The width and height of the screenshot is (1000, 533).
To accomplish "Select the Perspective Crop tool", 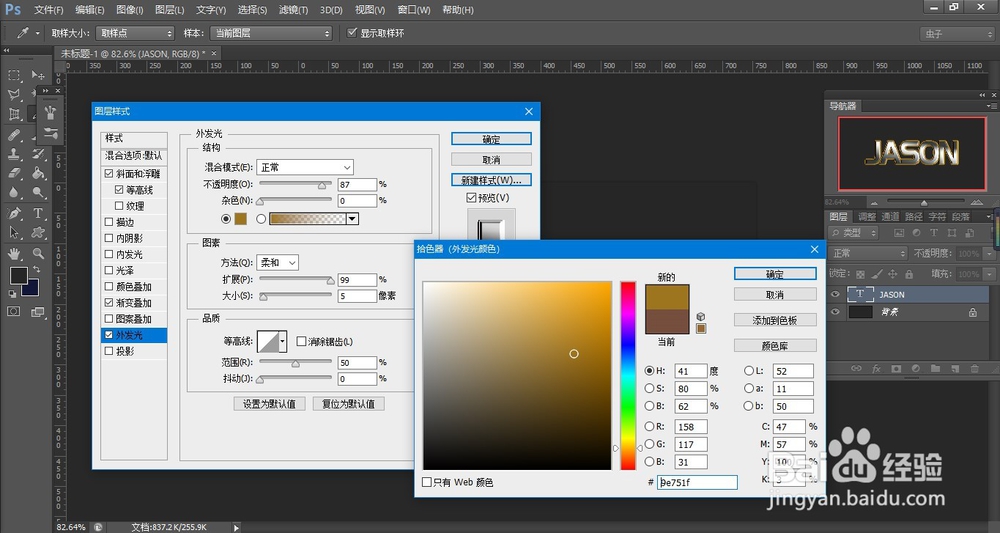I will coord(14,114).
